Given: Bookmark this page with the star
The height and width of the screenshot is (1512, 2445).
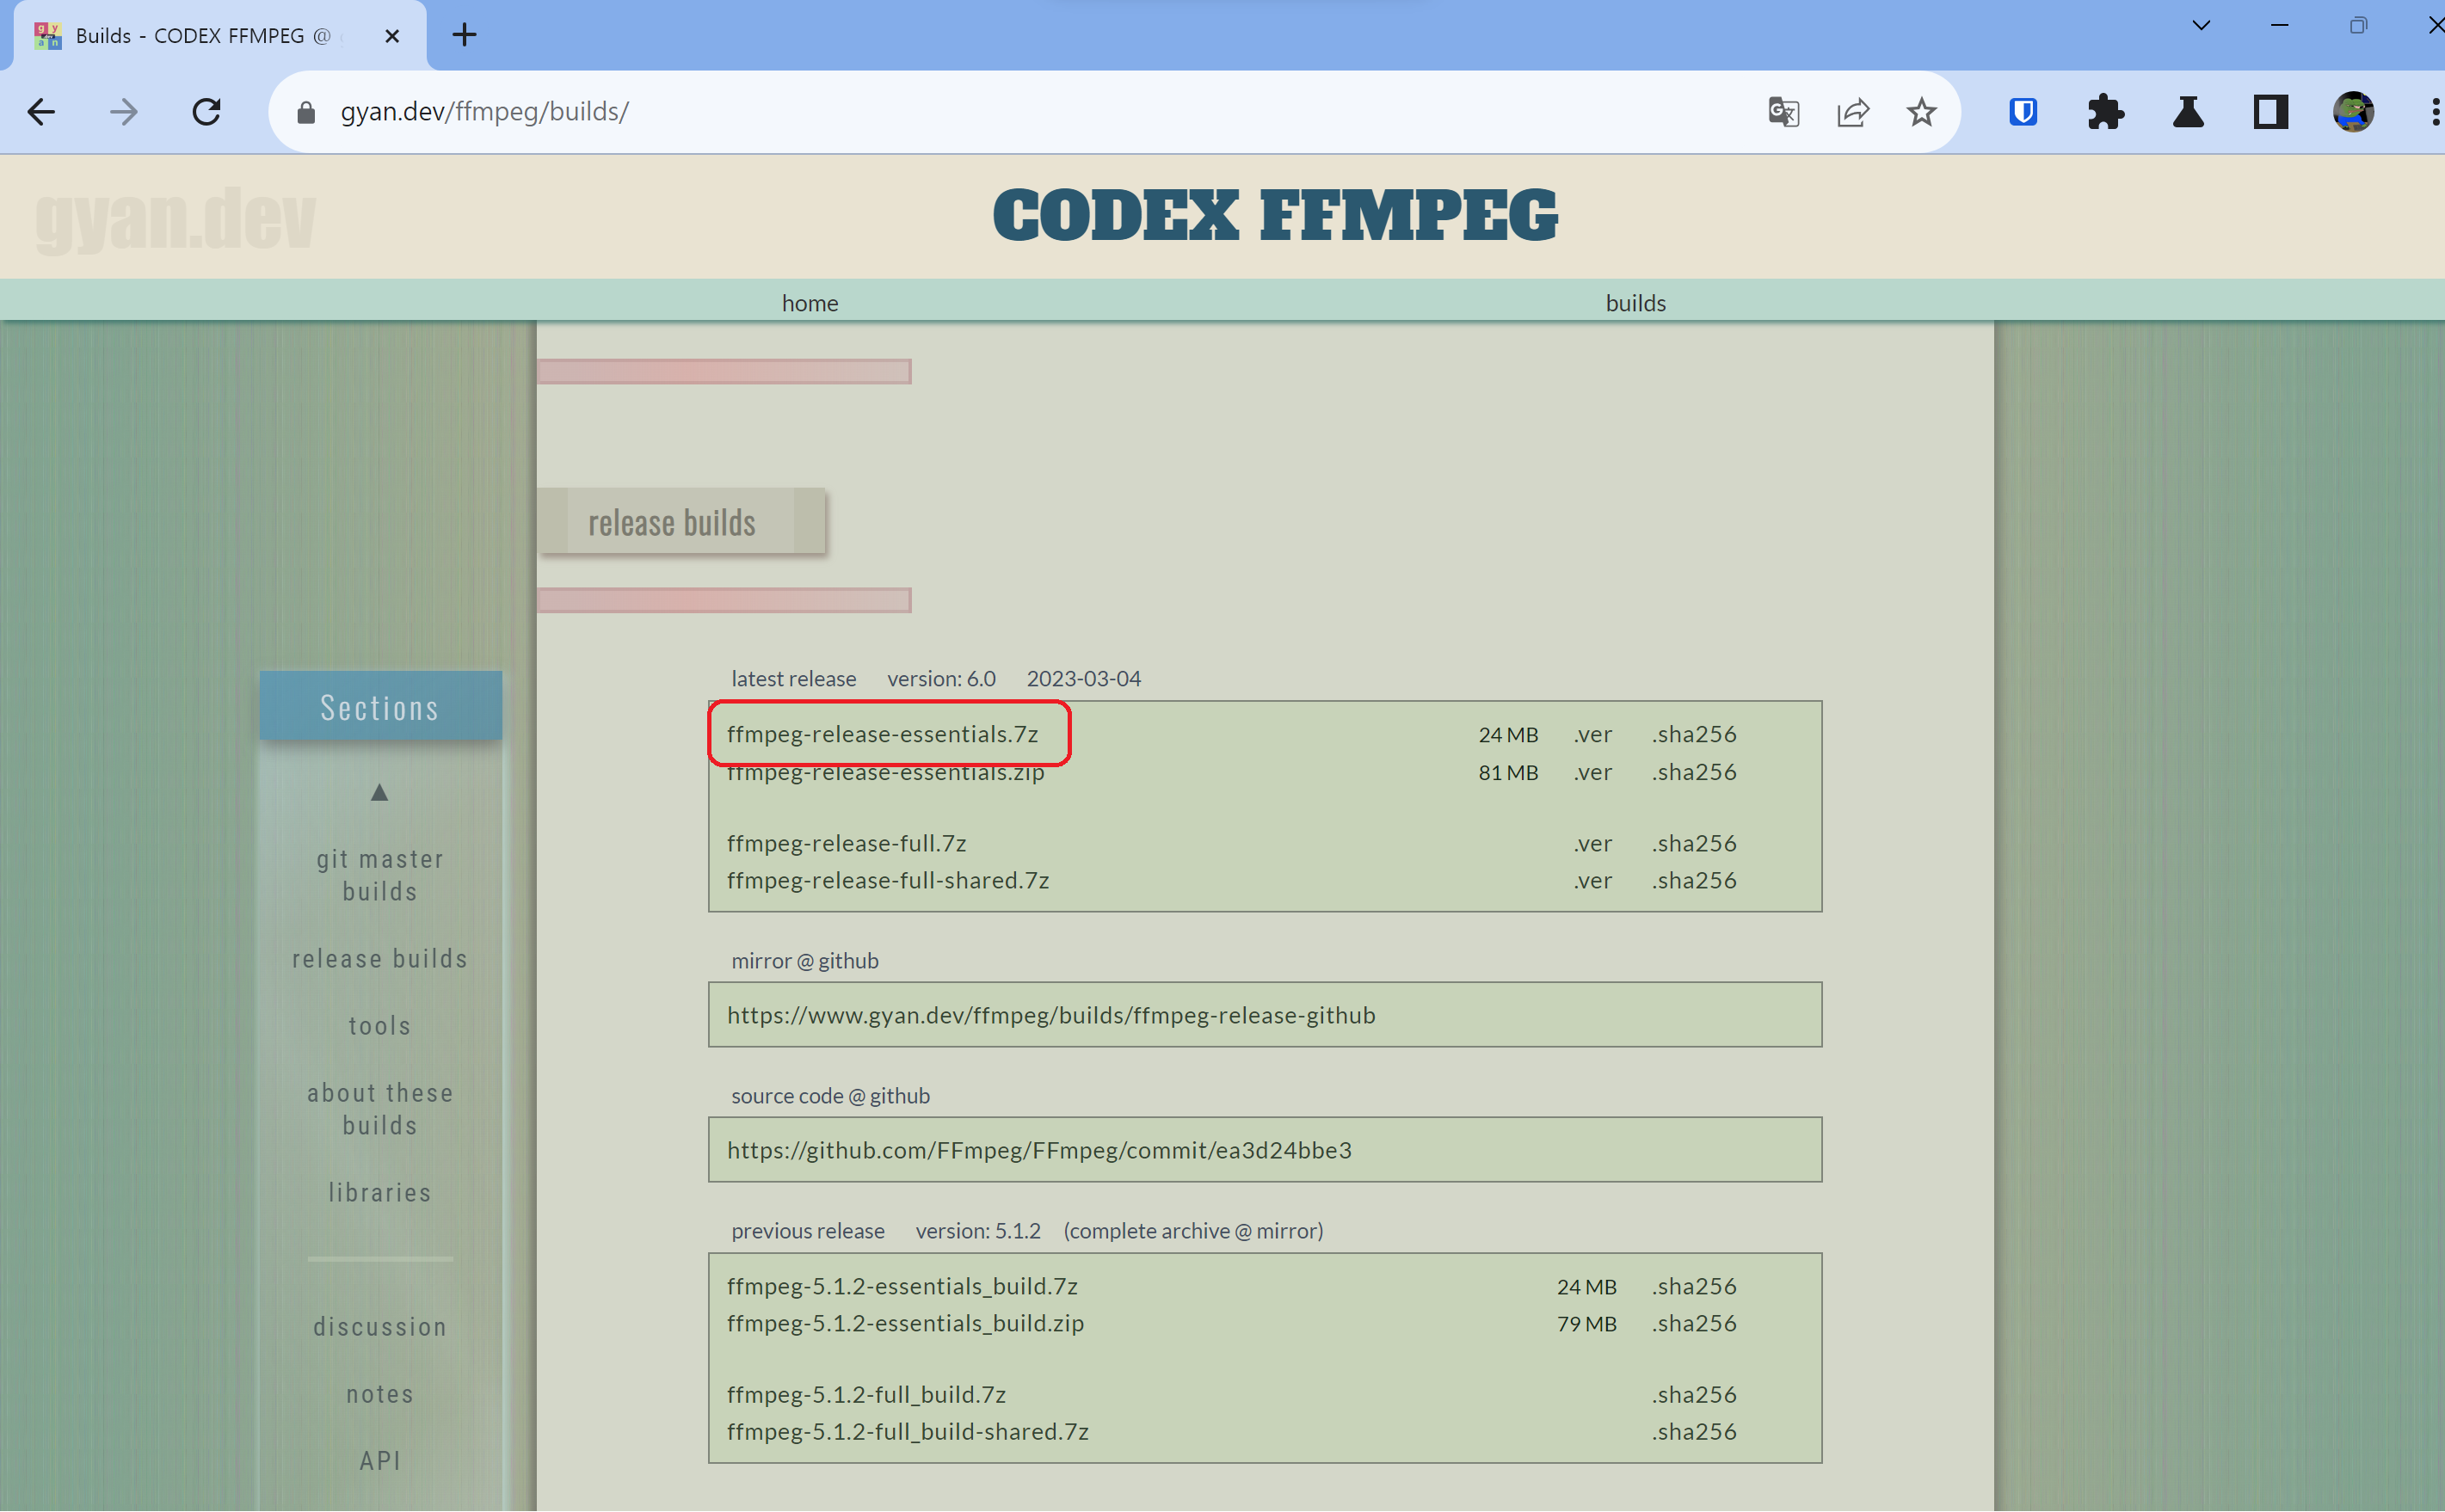Looking at the screenshot, I should point(1920,111).
